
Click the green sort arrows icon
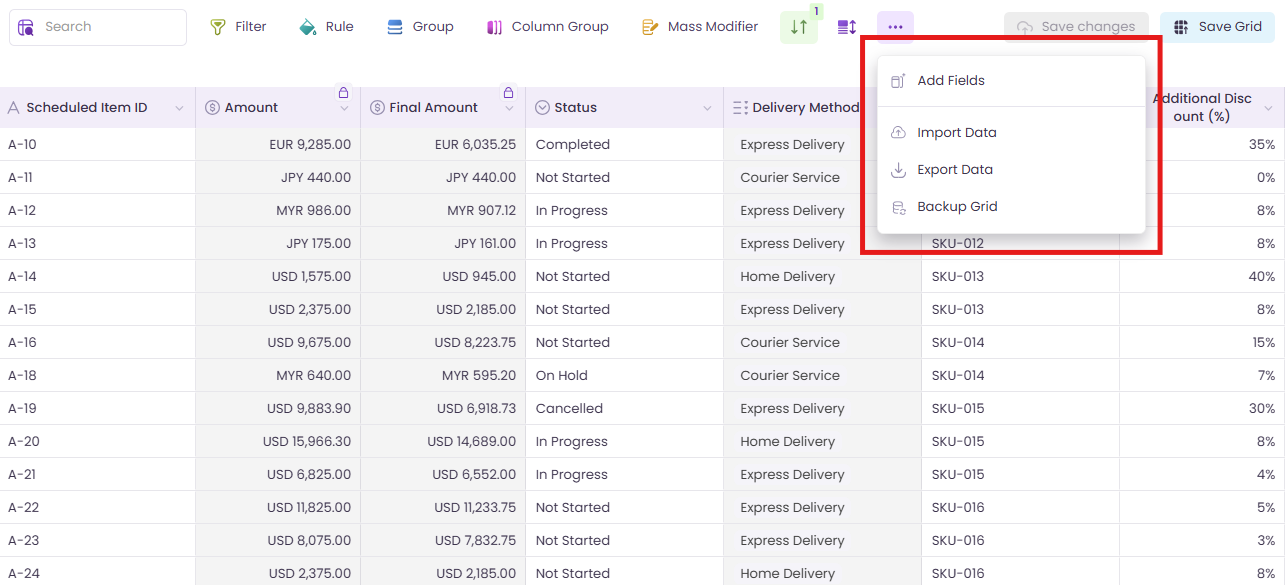[x=798, y=28]
